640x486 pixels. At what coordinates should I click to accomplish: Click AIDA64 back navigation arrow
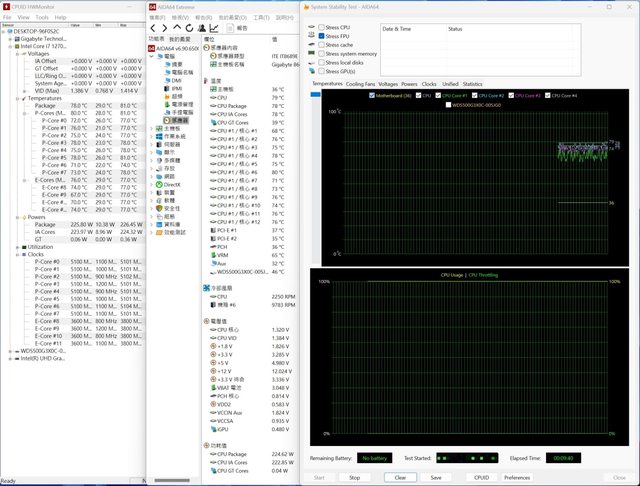153,28
